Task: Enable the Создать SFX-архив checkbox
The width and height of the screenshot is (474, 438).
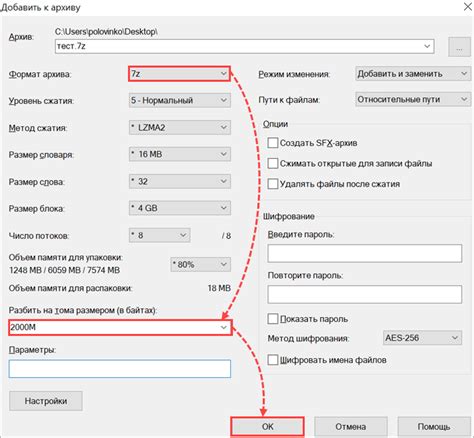Action: click(273, 143)
